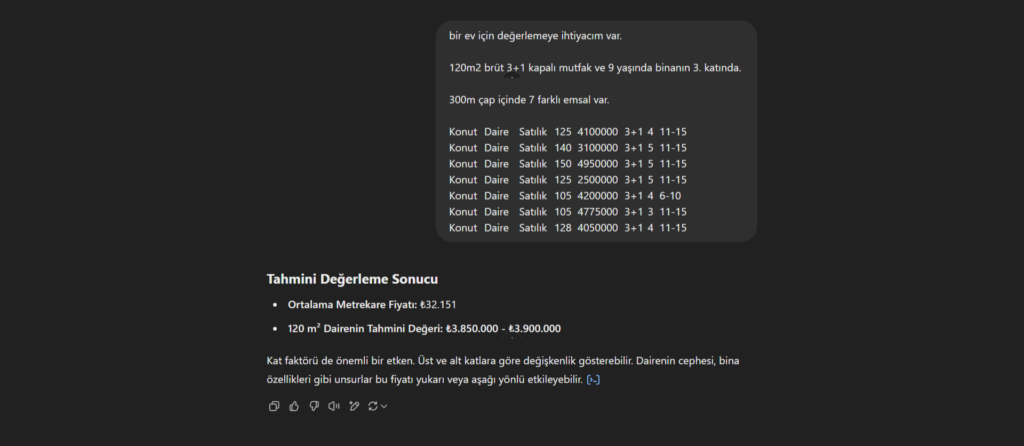Give the response a thumbs down
This screenshot has height=446, width=1024.
coord(314,406)
